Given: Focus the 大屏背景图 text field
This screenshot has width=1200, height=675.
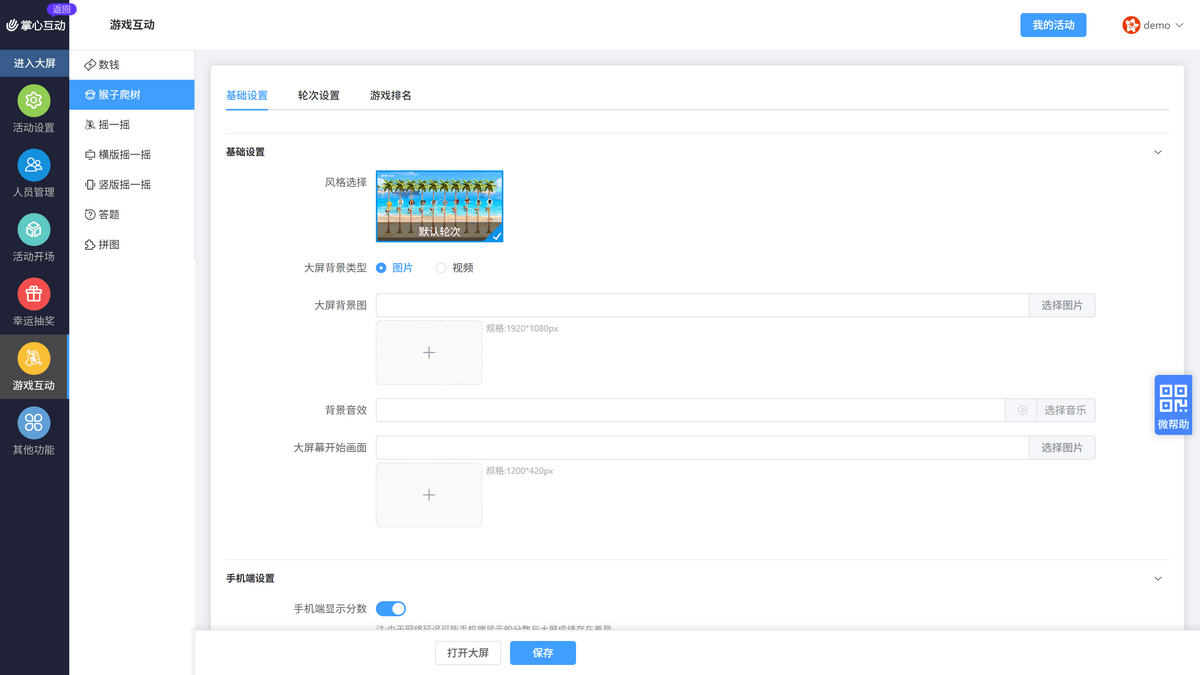Looking at the screenshot, I should [702, 305].
